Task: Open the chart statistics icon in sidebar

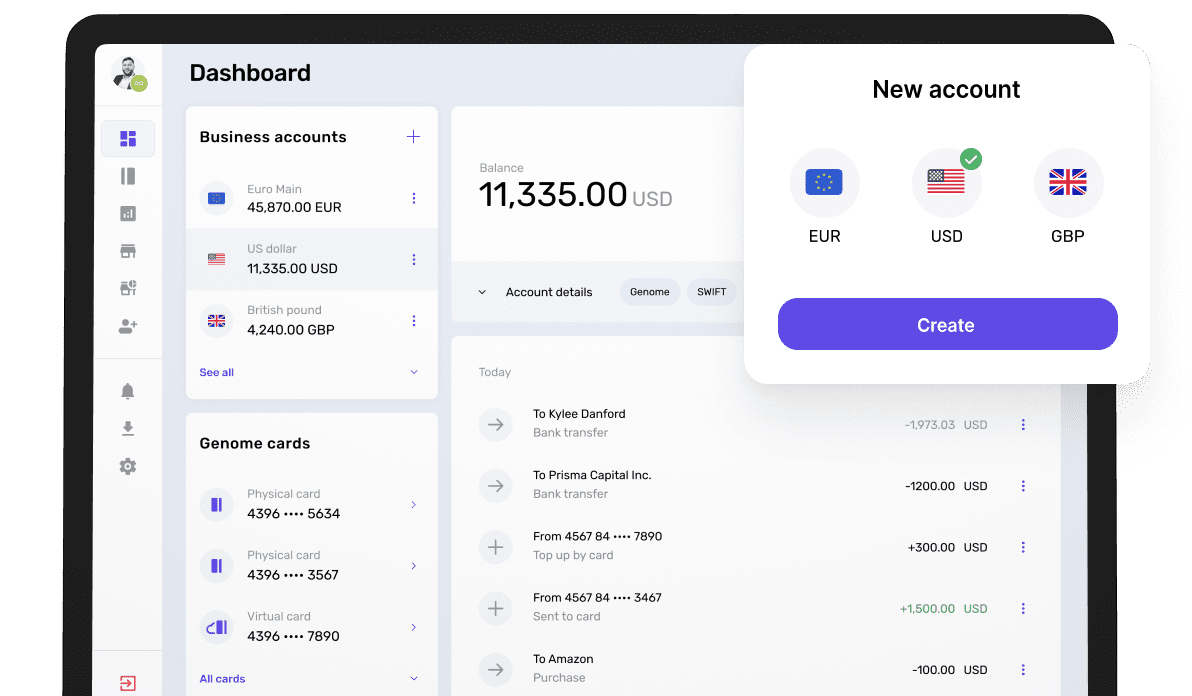Action: [127, 213]
